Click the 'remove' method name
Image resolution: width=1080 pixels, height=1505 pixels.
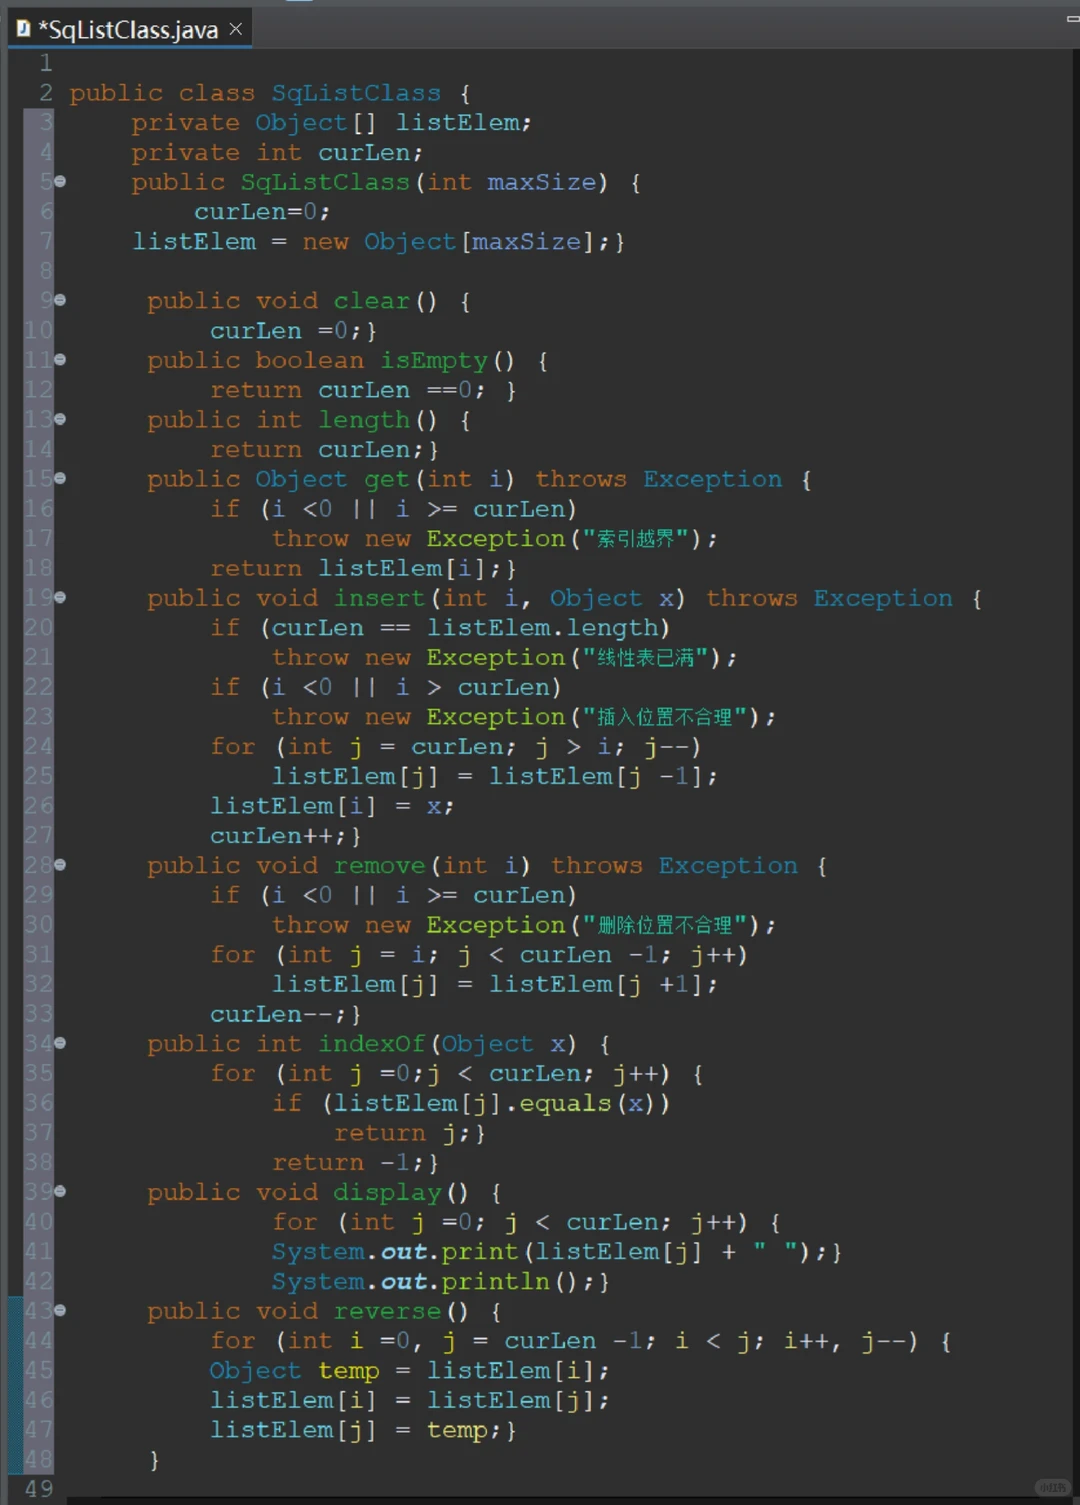379,866
